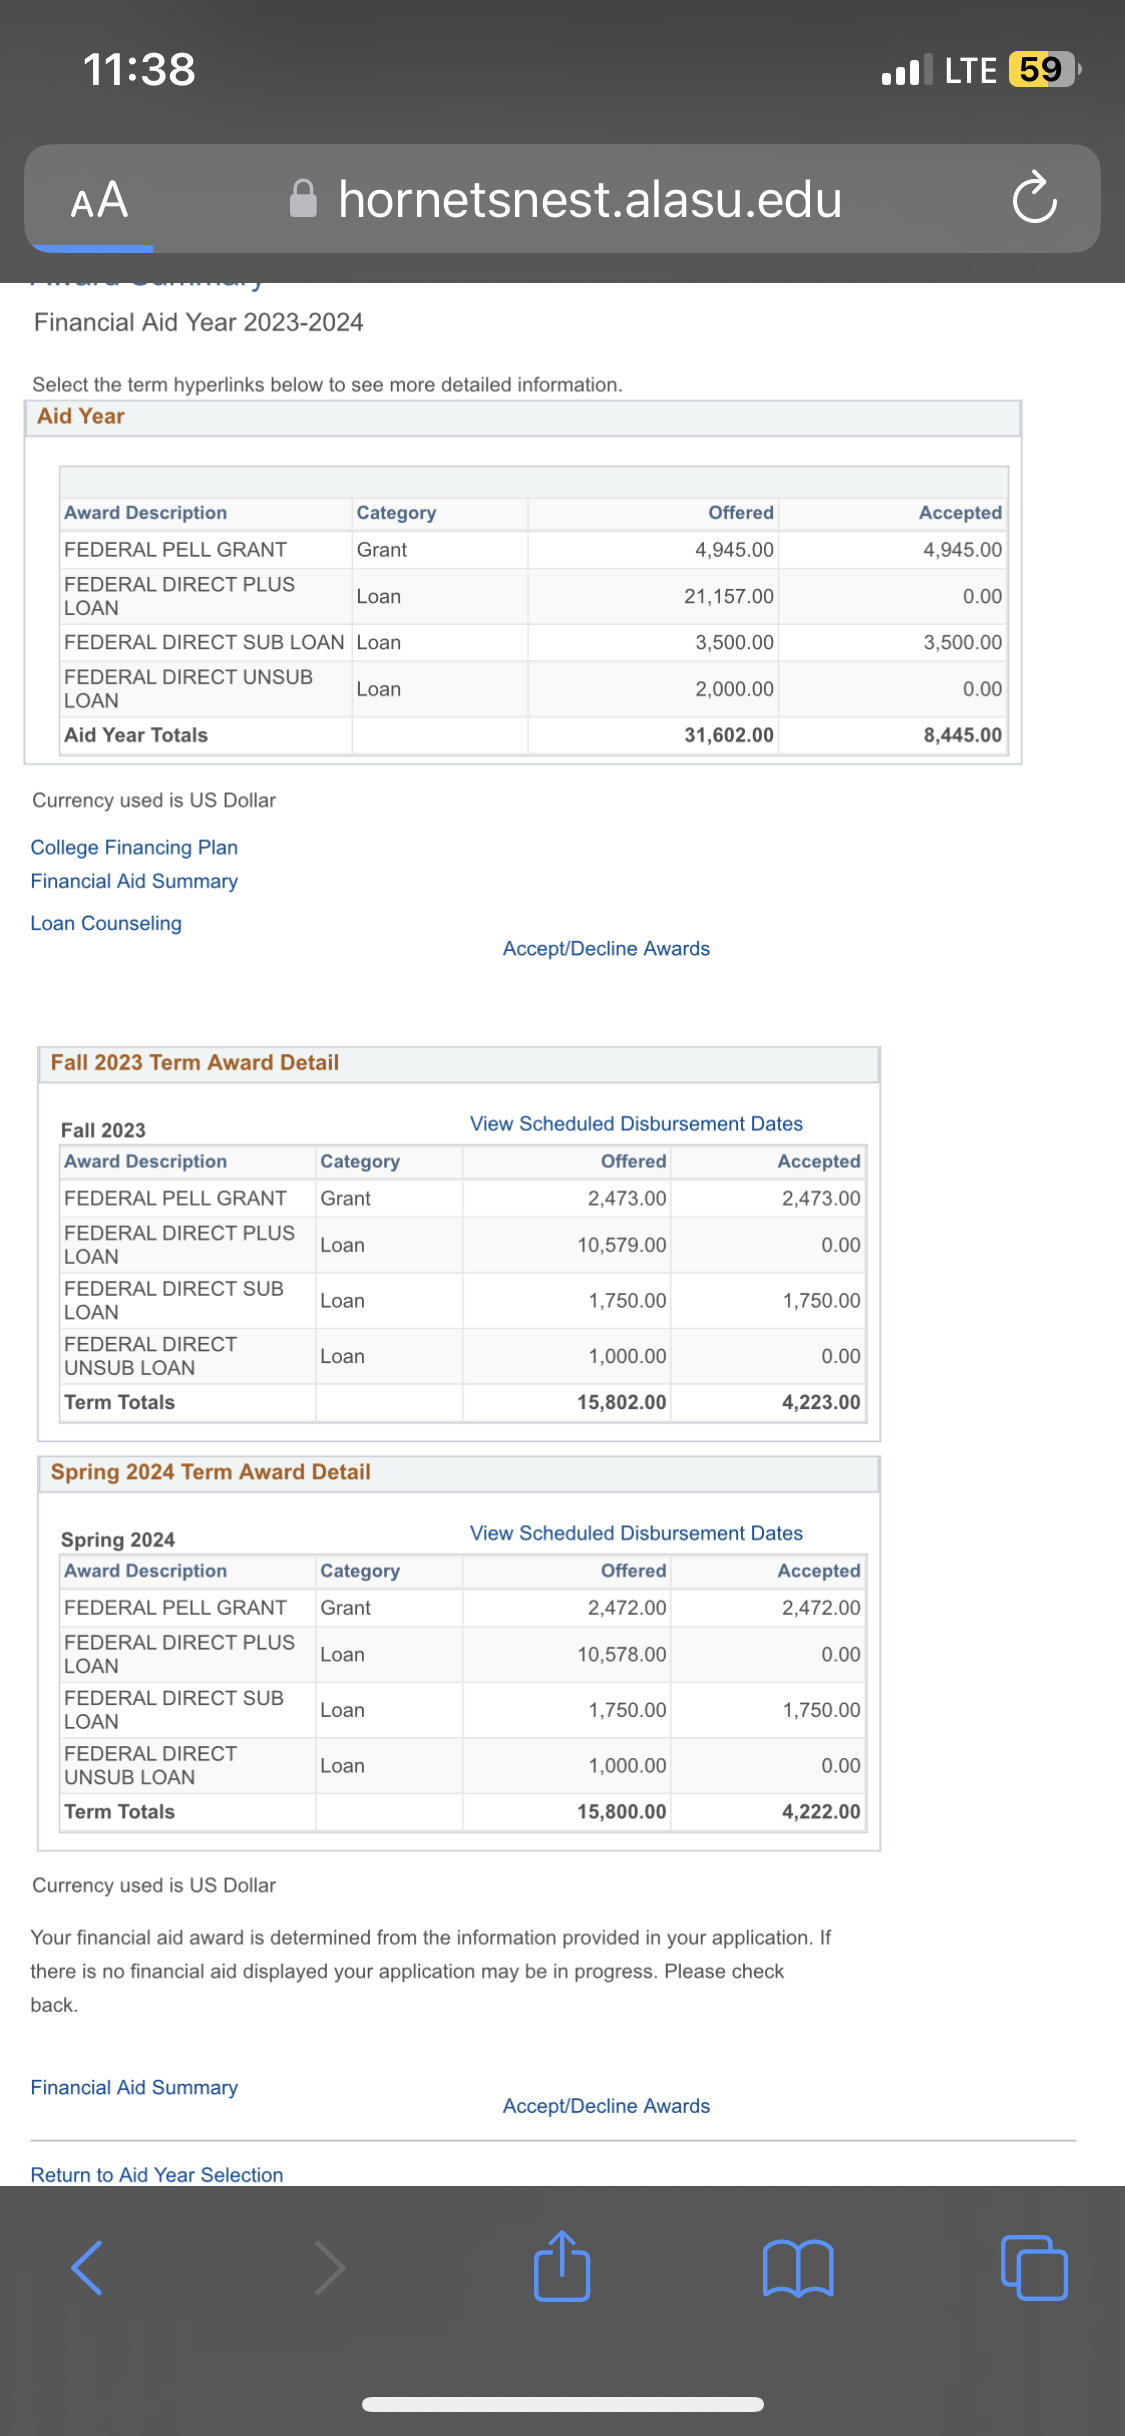View Scheduled Disbursement Dates for Spring 2024
Screen dimensions: 1125x2436
[636, 1533]
